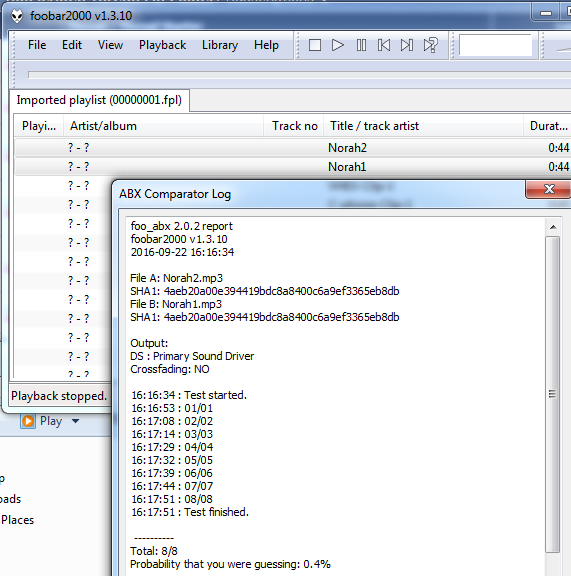This screenshot has width=571, height=576.
Task: Sort by the Track no column
Action: click(x=294, y=126)
